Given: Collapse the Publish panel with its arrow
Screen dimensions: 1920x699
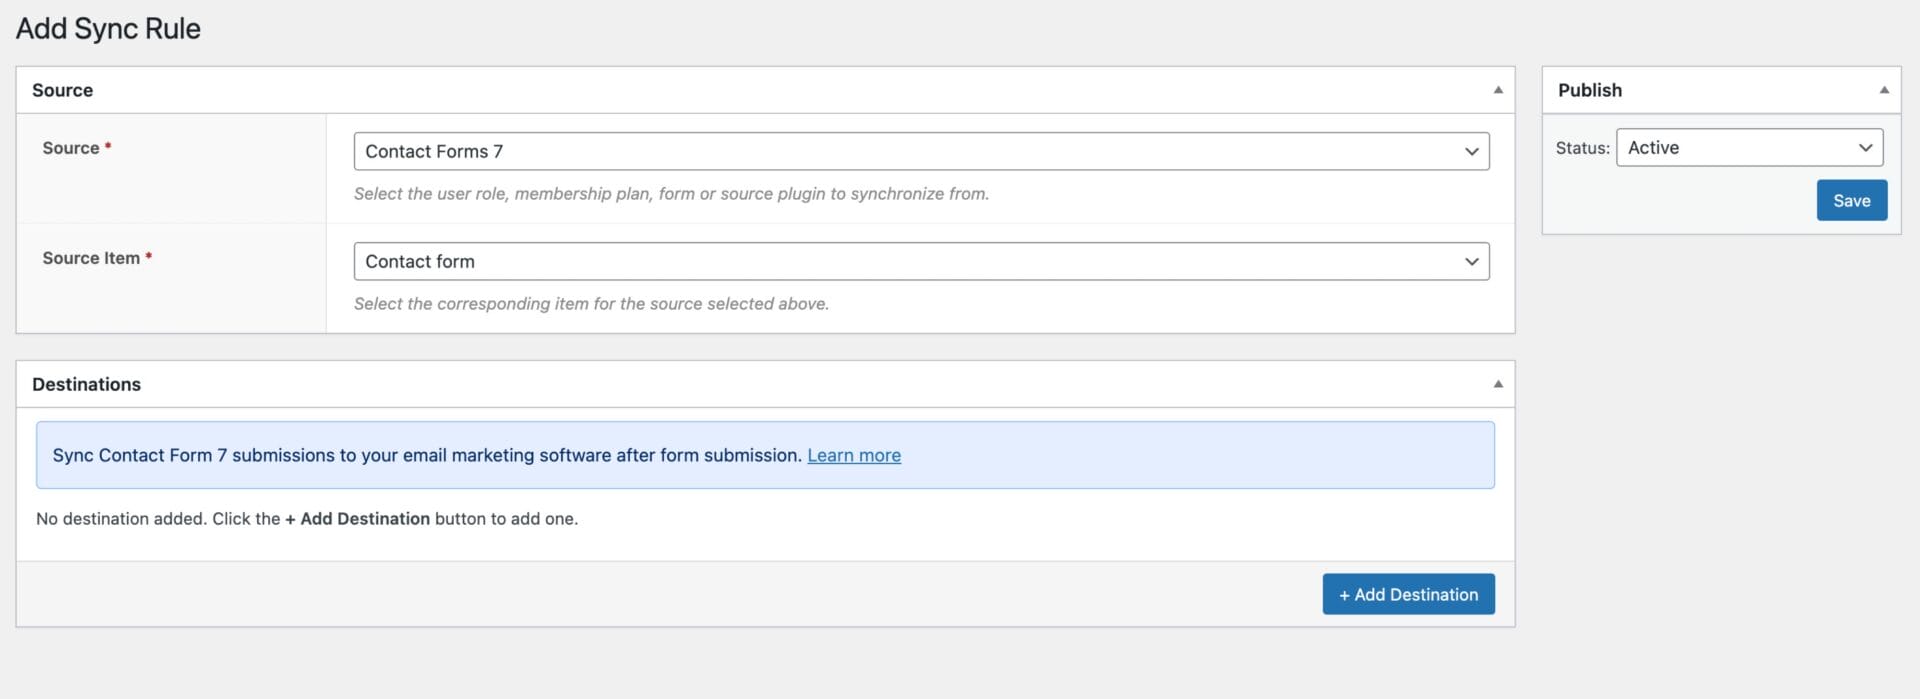Looking at the screenshot, I should pos(1883,90).
